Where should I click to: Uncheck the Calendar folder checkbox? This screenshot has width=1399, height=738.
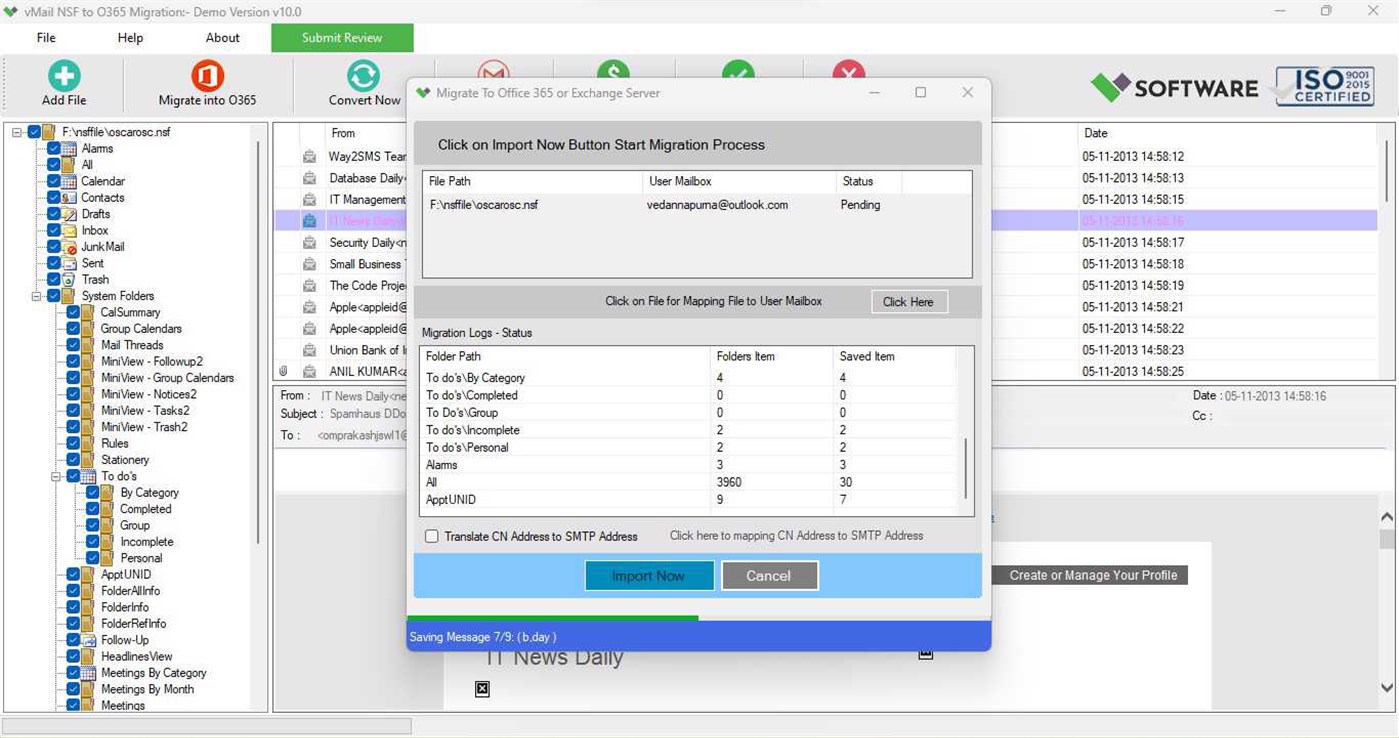[55, 181]
